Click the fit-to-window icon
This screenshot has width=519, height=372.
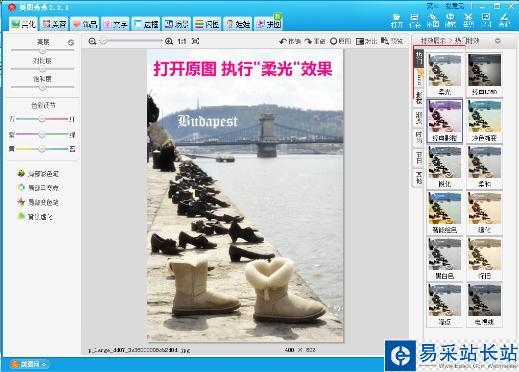tap(195, 41)
